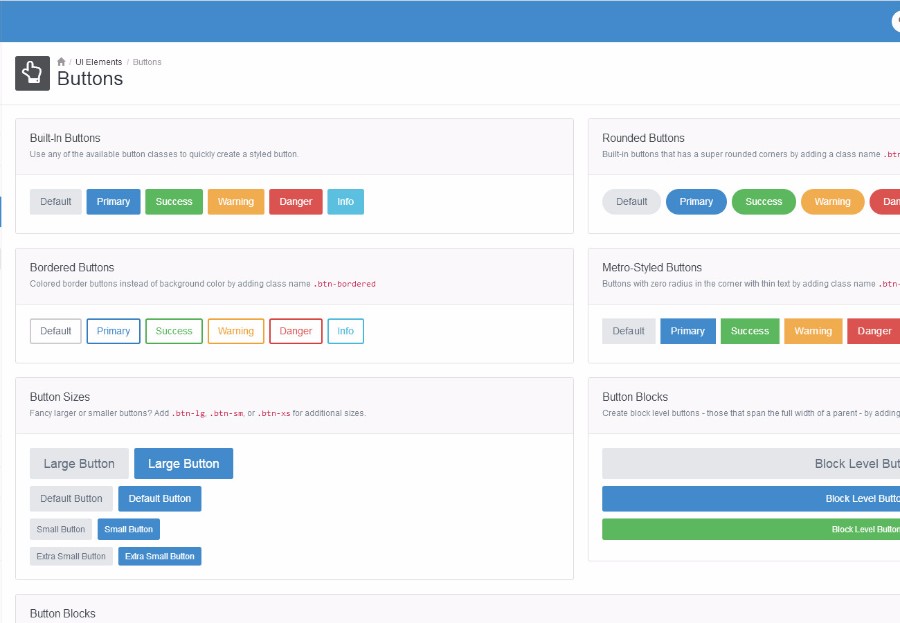900x623 pixels.
Task: Click the gray Default Button
Action: pos(71,499)
